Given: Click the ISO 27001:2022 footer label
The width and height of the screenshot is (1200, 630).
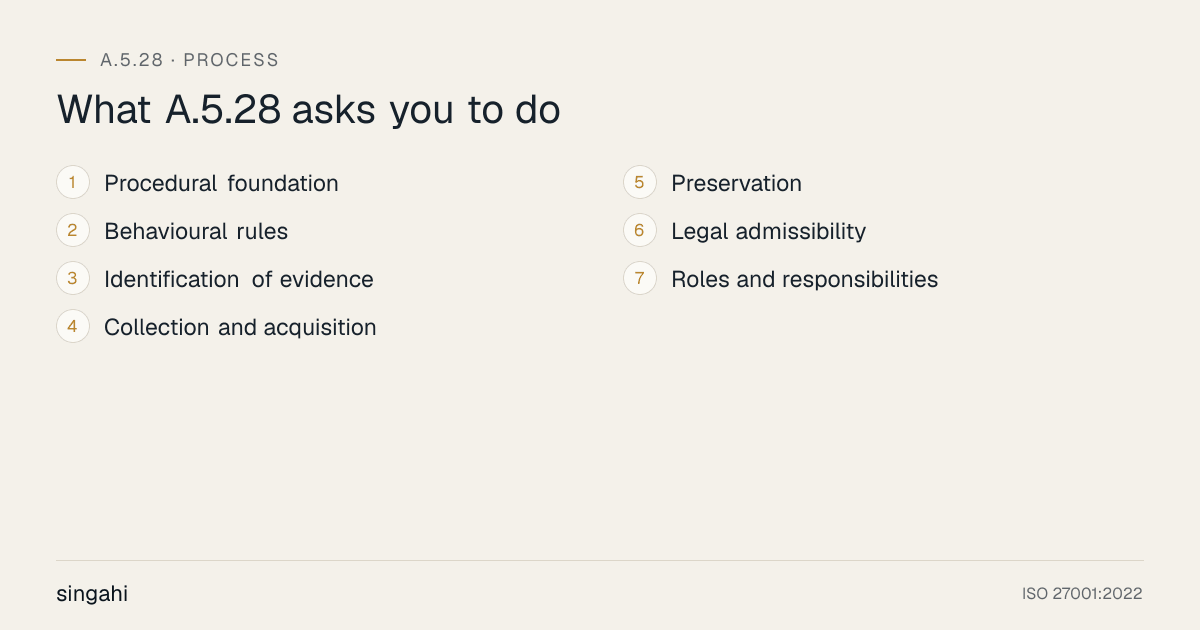Looking at the screenshot, I should [x=1082, y=594].
